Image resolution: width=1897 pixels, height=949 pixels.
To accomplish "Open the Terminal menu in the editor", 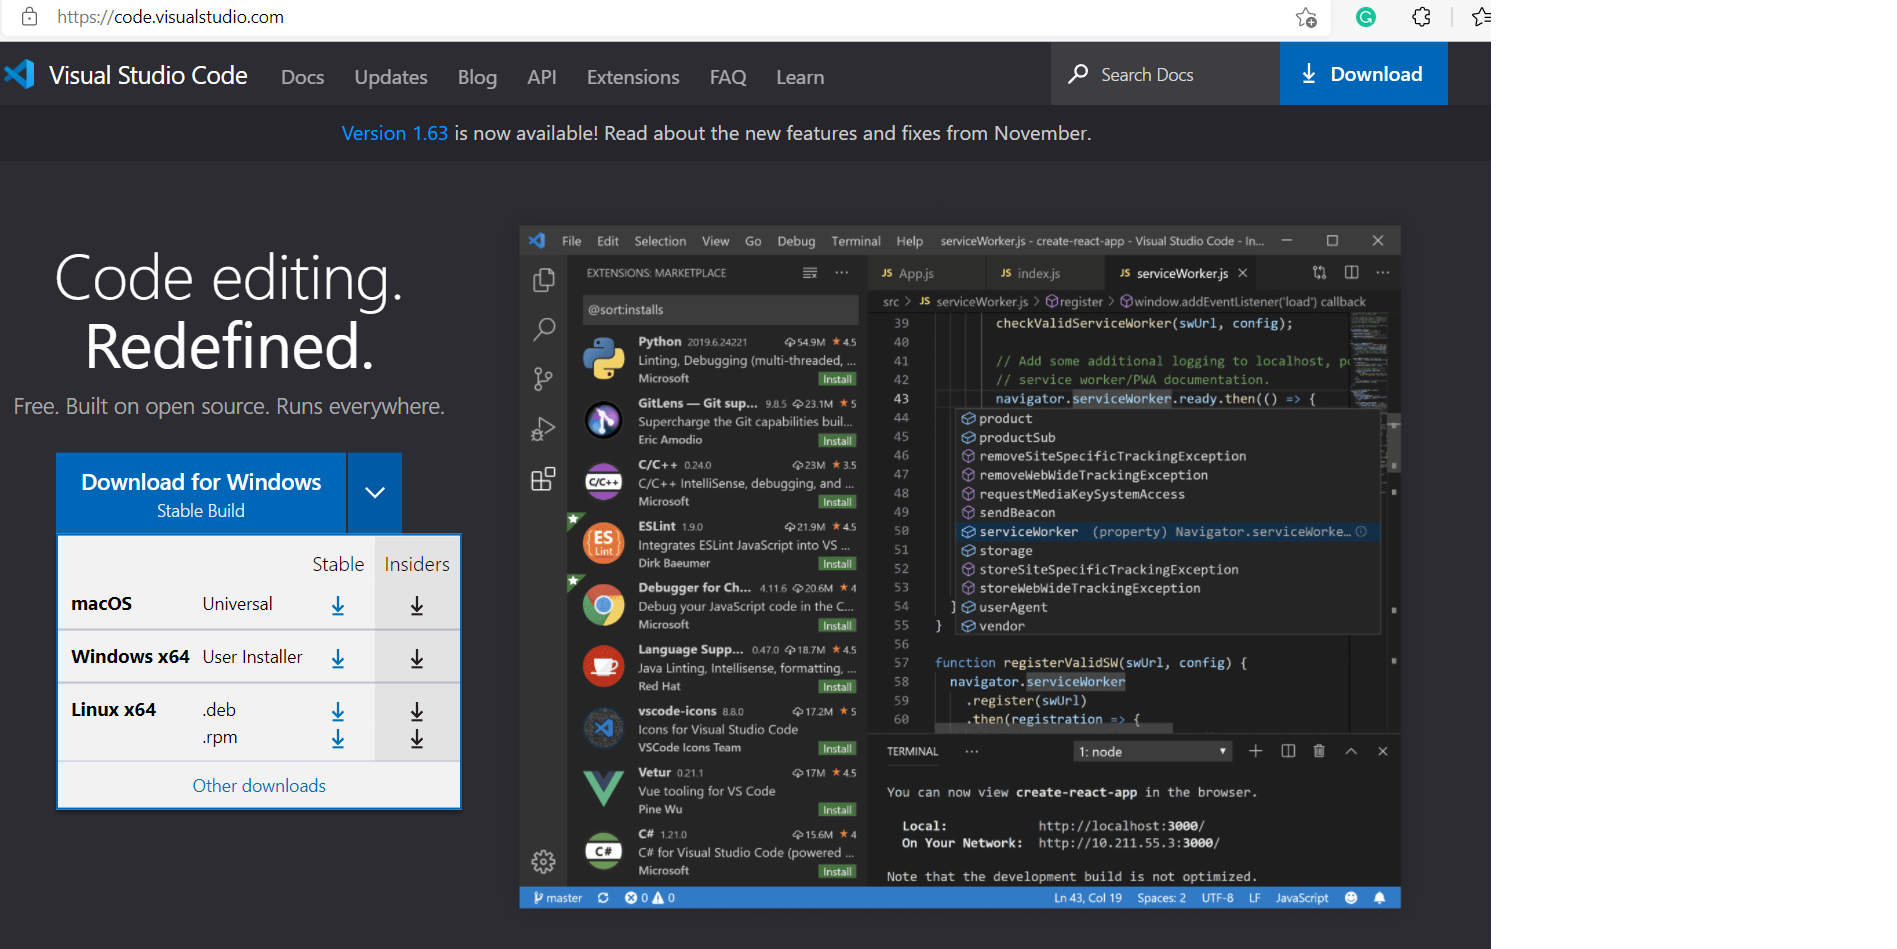I will coord(856,241).
